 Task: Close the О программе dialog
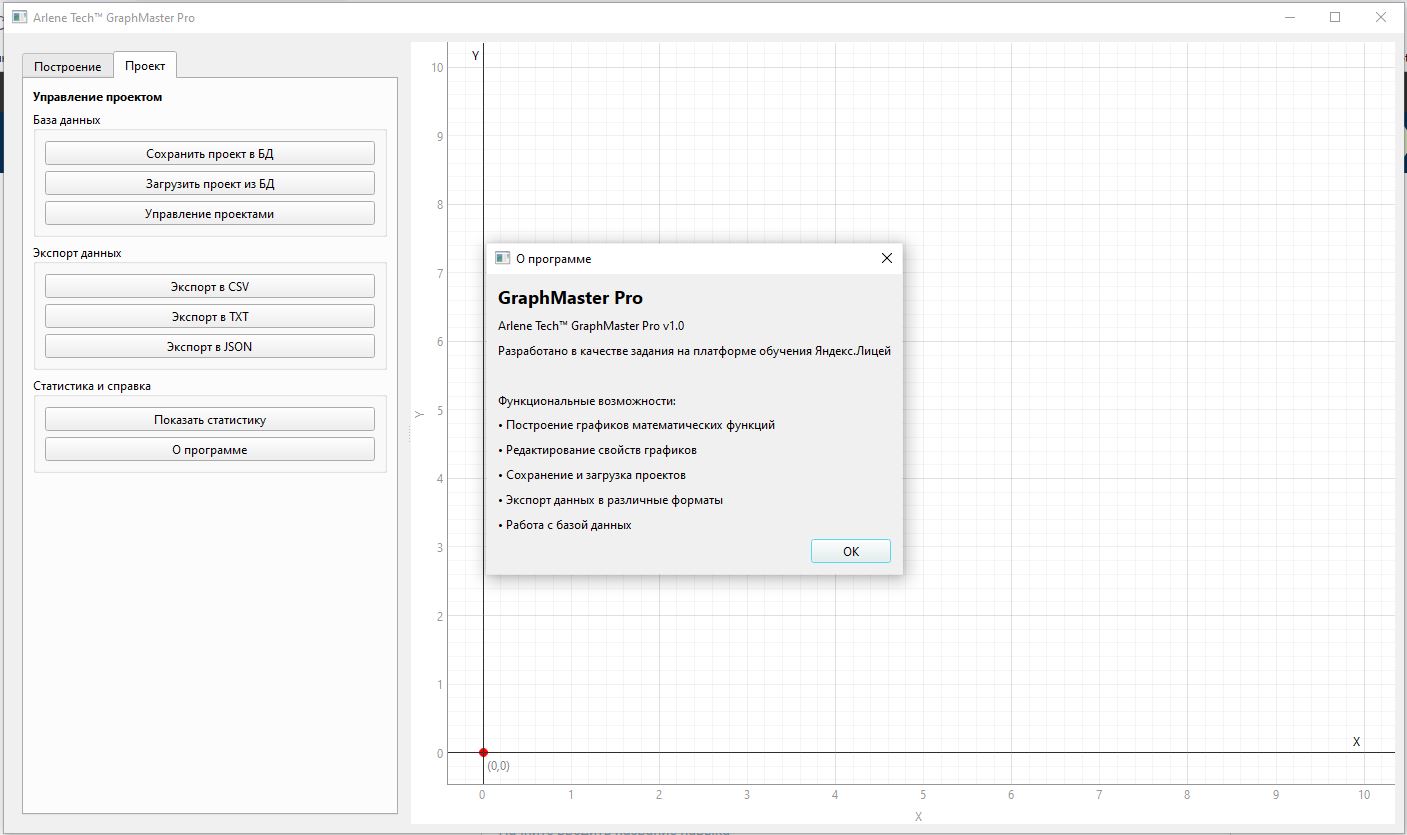886,258
